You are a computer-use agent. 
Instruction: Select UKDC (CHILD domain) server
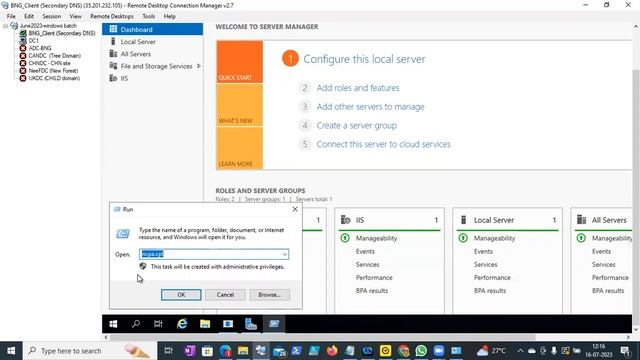[54, 78]
